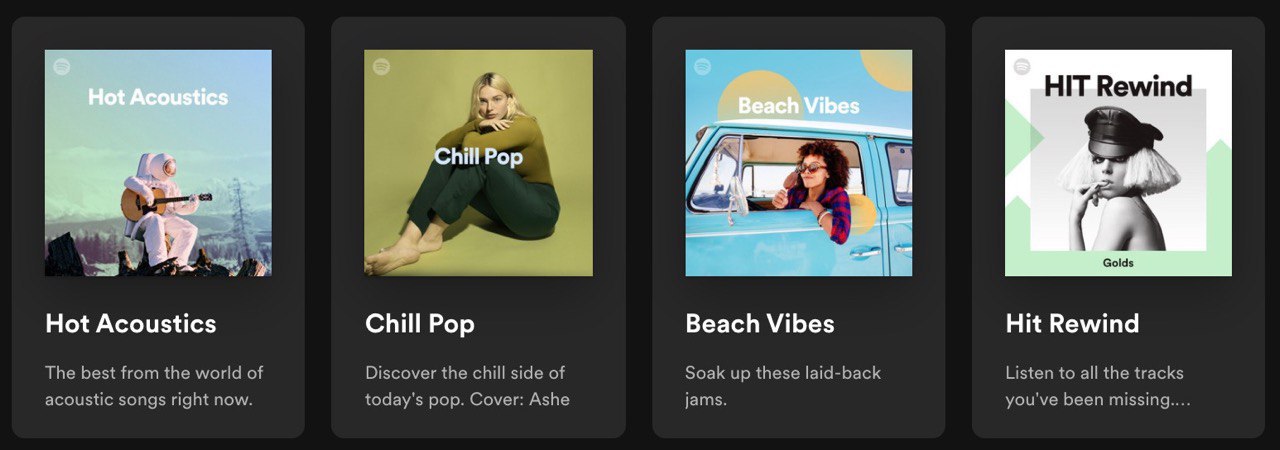Open the Chill Pop cover art

478,163
